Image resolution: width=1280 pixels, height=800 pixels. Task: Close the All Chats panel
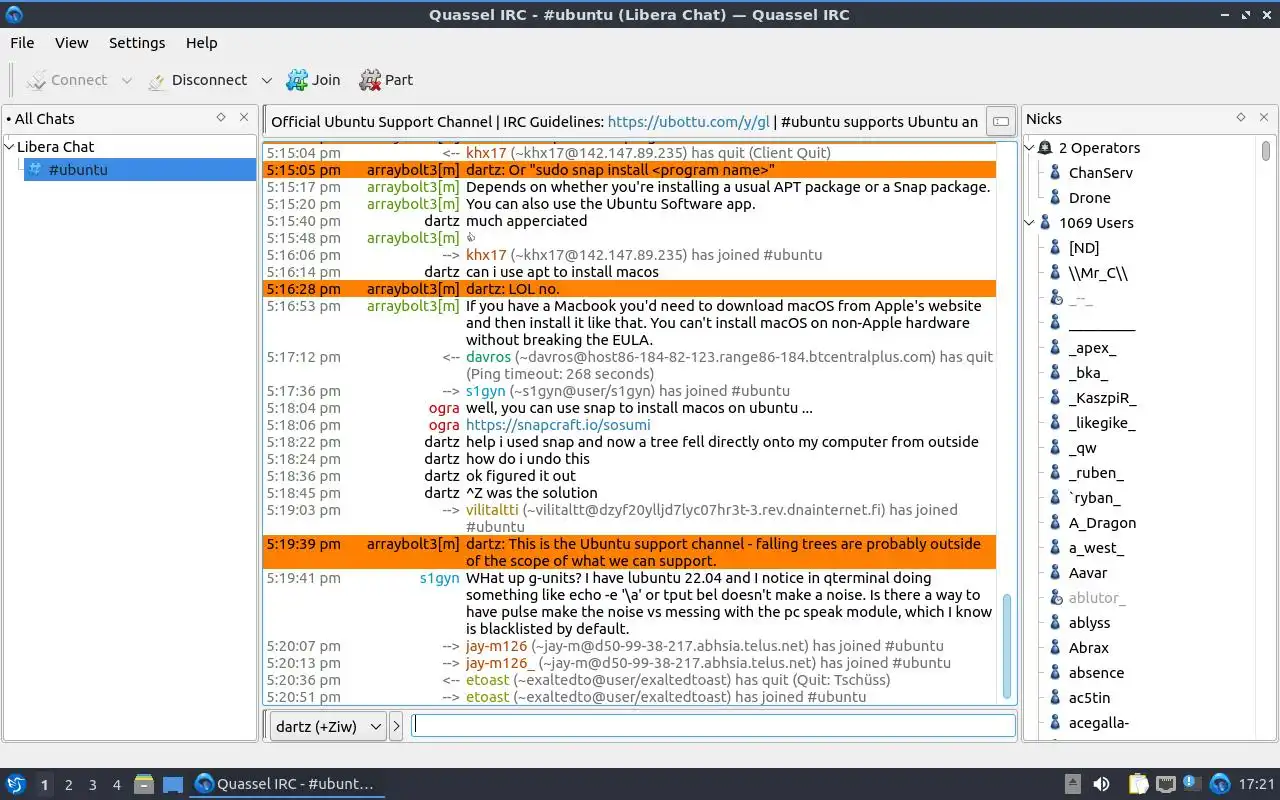pos(243,117)
